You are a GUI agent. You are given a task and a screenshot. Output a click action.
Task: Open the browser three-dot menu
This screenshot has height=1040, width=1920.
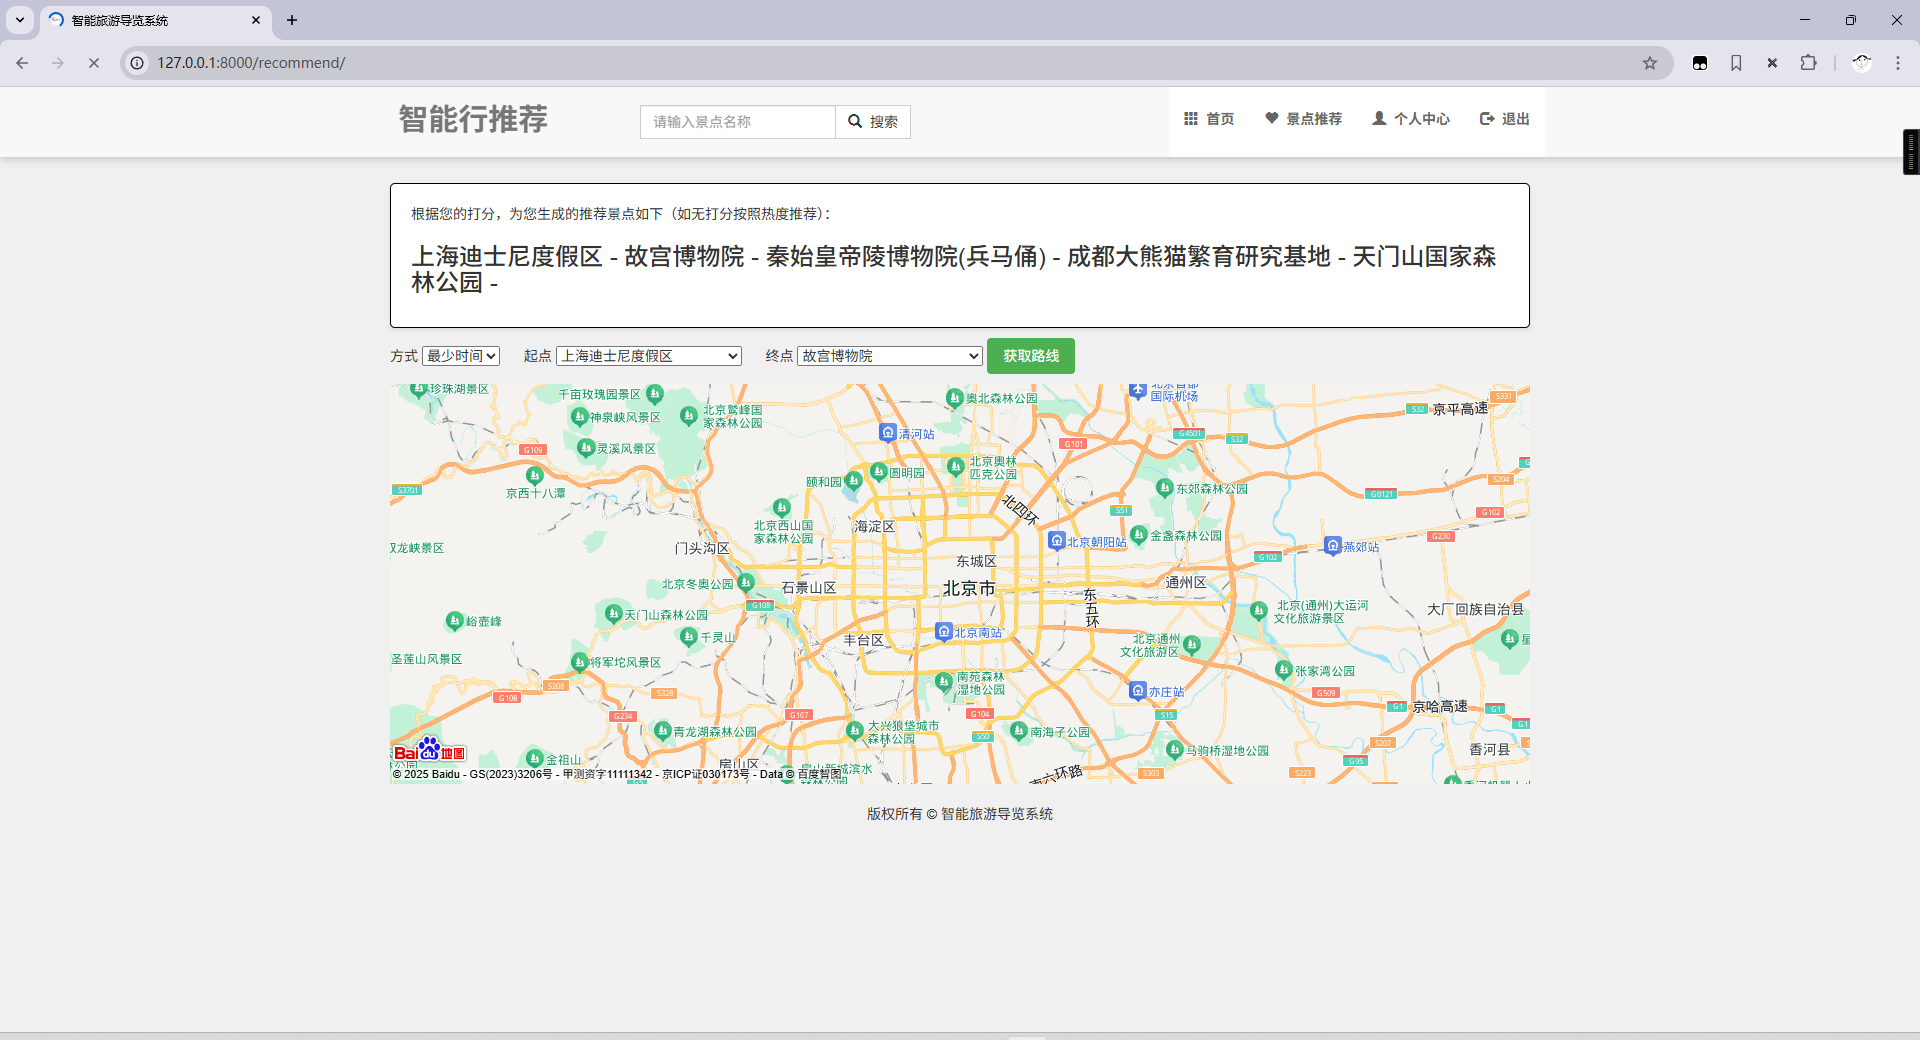1898,63
